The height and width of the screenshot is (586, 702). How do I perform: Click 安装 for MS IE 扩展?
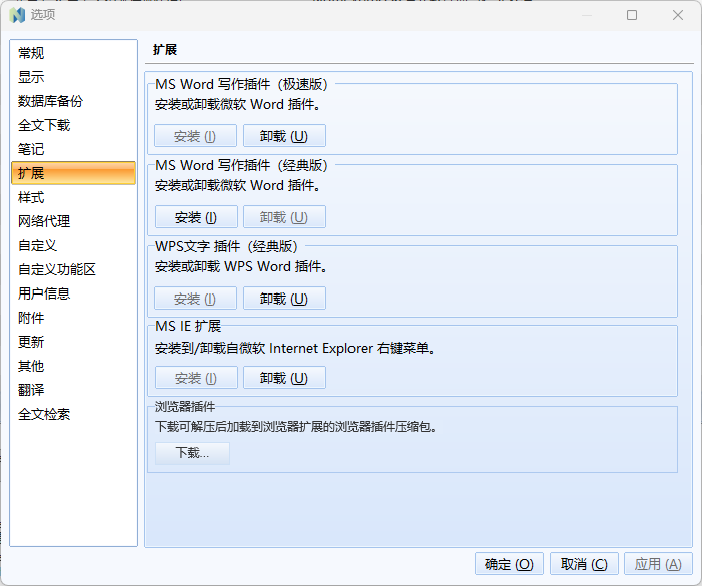[x=196, y=378]
